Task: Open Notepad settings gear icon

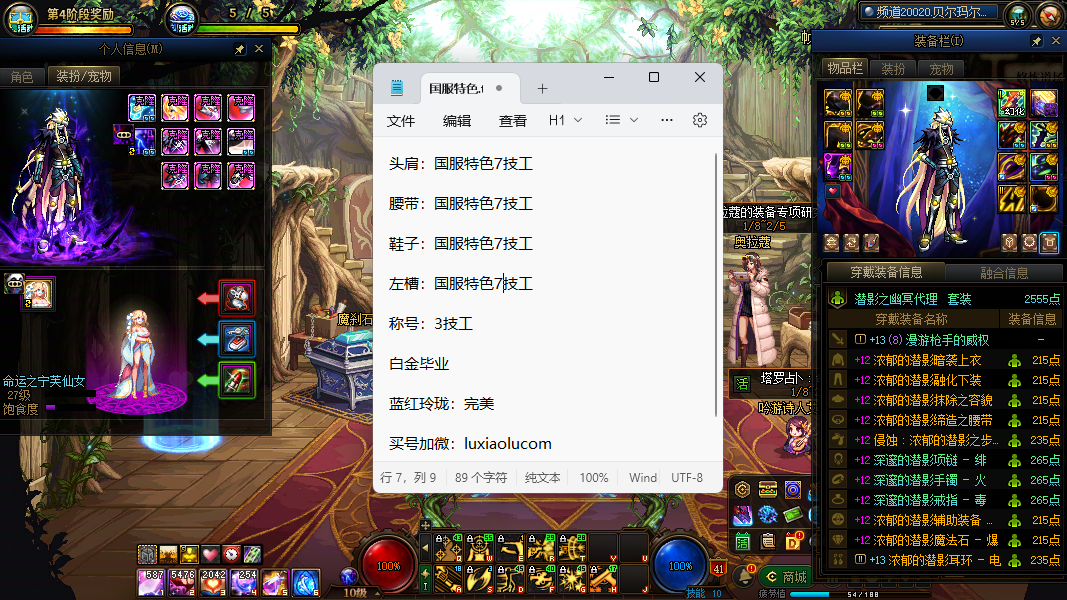Action: [700, 120]
